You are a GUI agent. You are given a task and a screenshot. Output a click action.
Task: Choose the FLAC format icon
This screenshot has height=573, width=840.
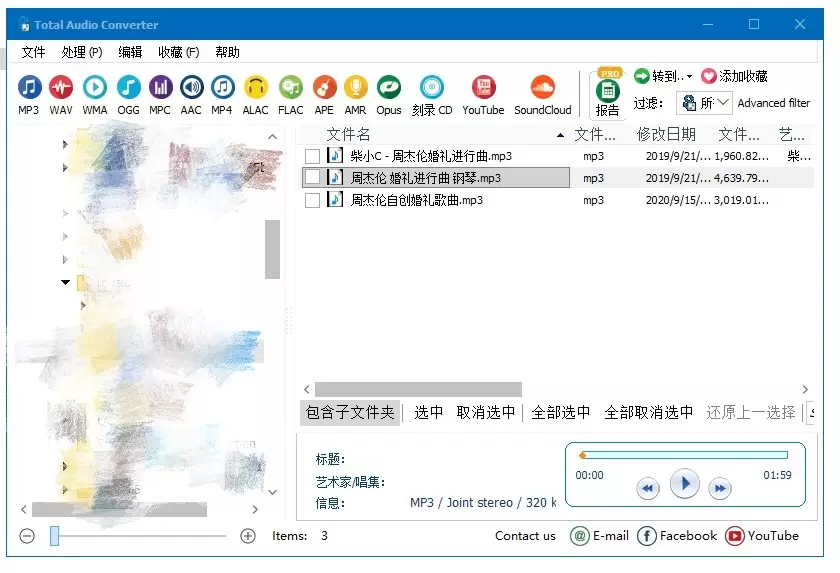coord(291,87)
